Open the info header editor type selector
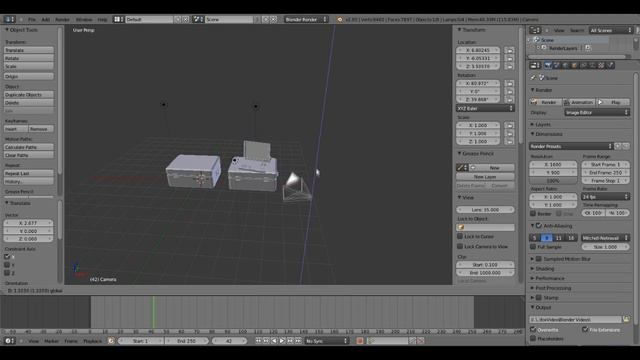The width and height of the screenshot is (640, 360). (9, 19)
